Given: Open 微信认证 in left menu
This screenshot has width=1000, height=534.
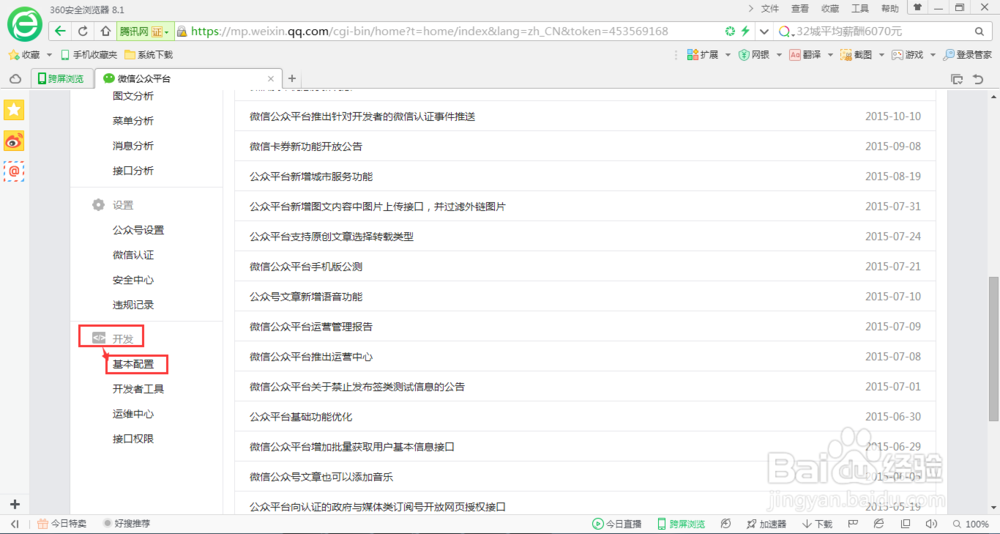Looking at the screenshot, I should click(133, 255).
